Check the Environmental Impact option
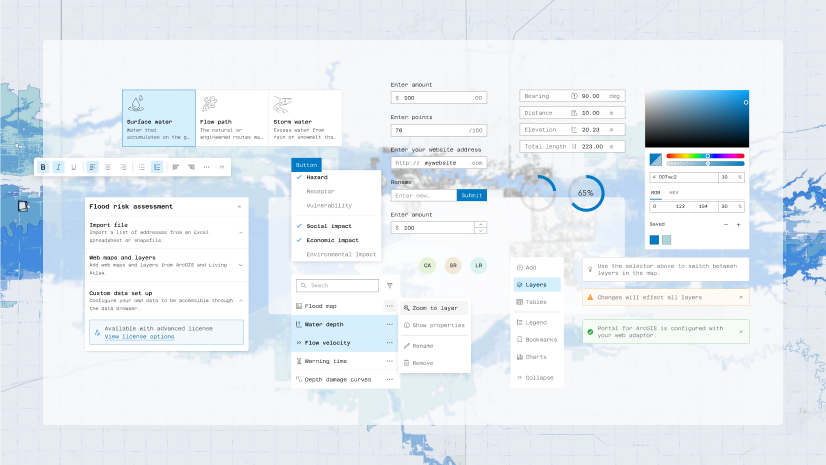The height and width of the screenshot is (465, 826). (336, 254)
